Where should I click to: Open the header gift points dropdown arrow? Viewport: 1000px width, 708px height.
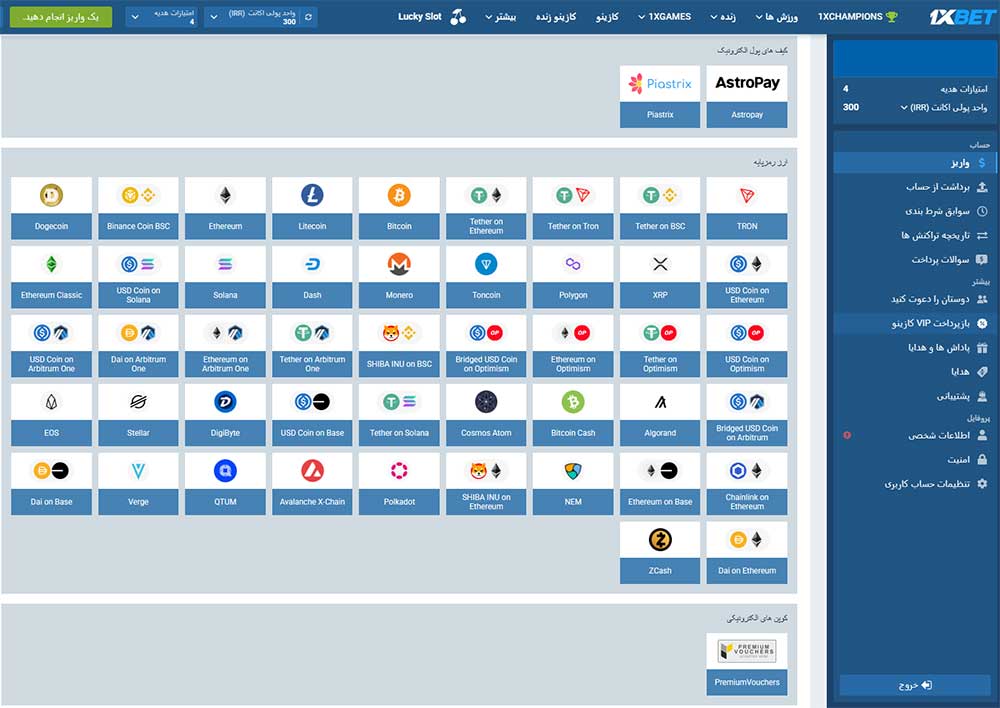(x=135, y=17)
